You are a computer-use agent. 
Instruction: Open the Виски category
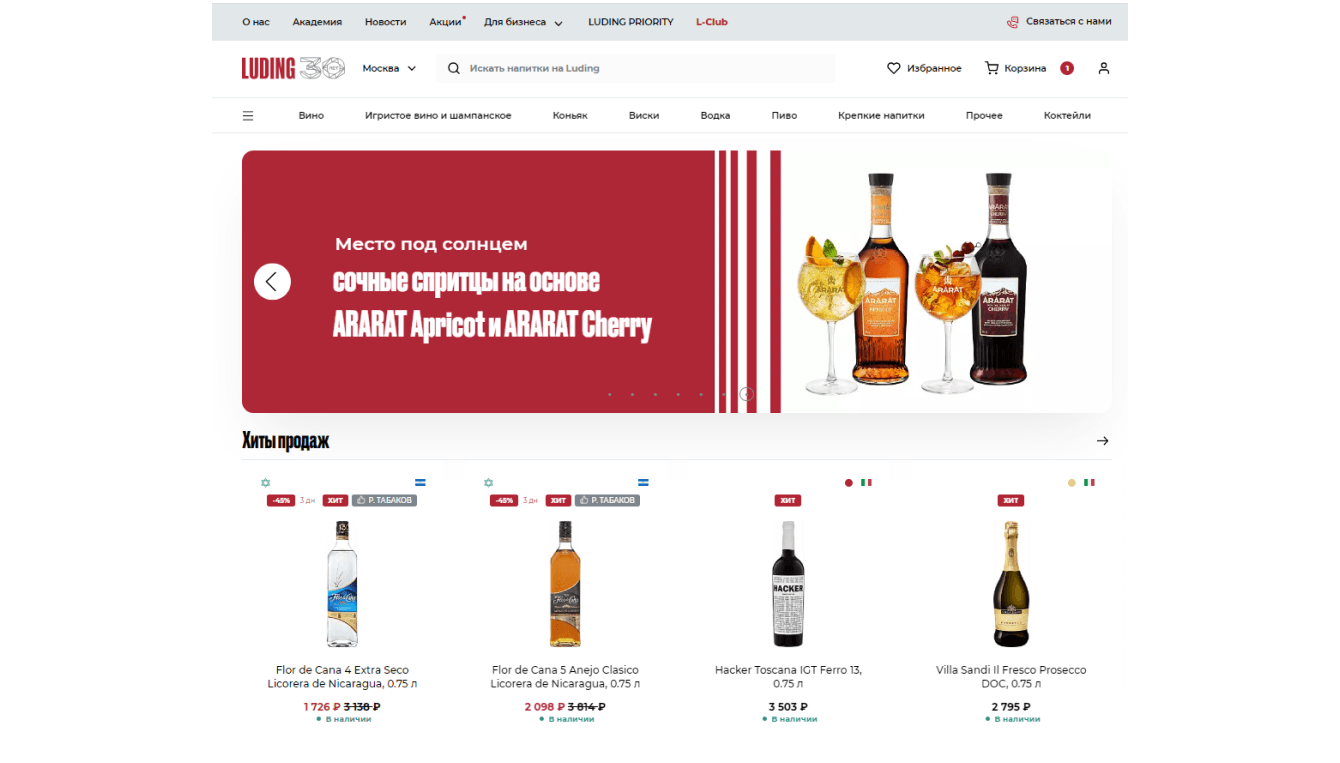tap(644, 115)
